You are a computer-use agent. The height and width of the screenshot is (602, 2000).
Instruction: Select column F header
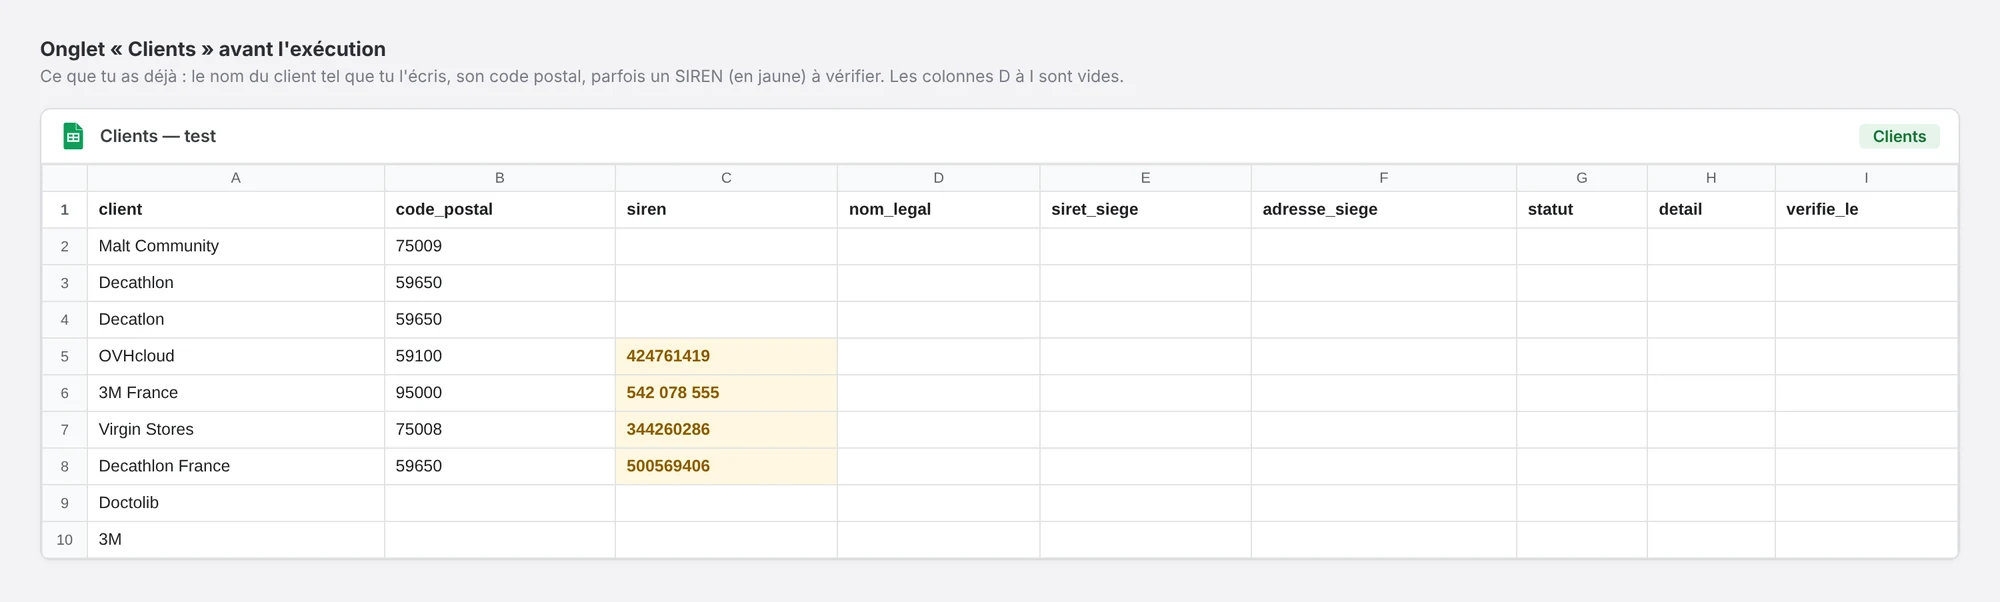pos(1384,178)
